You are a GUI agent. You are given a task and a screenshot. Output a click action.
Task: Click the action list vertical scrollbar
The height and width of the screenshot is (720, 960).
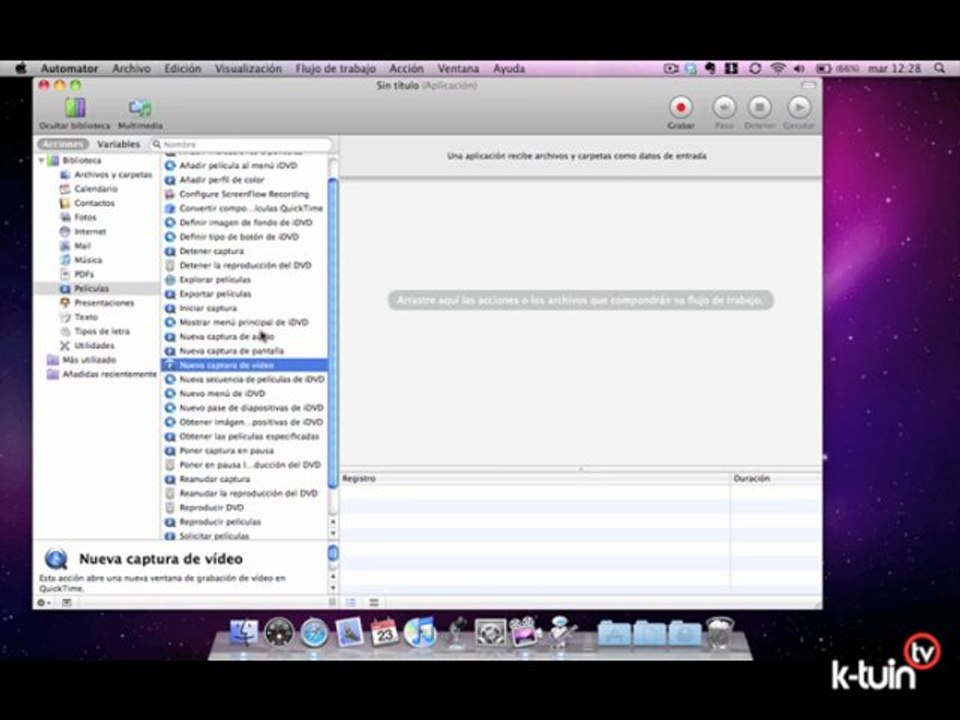point(333,334)
